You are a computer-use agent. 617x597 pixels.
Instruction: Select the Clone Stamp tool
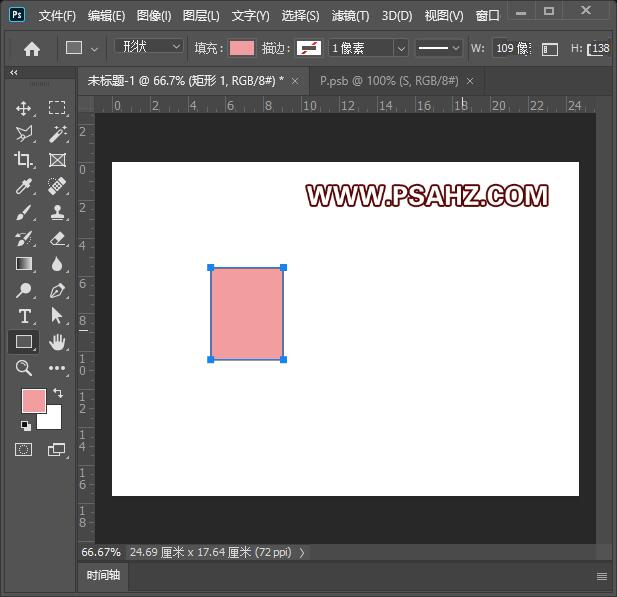click(x=57, y=213)
